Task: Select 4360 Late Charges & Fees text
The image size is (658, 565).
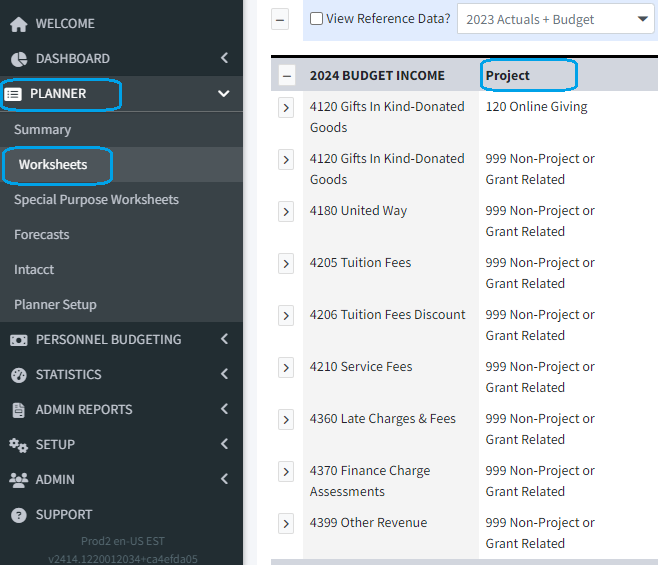Action: (383, 419)
